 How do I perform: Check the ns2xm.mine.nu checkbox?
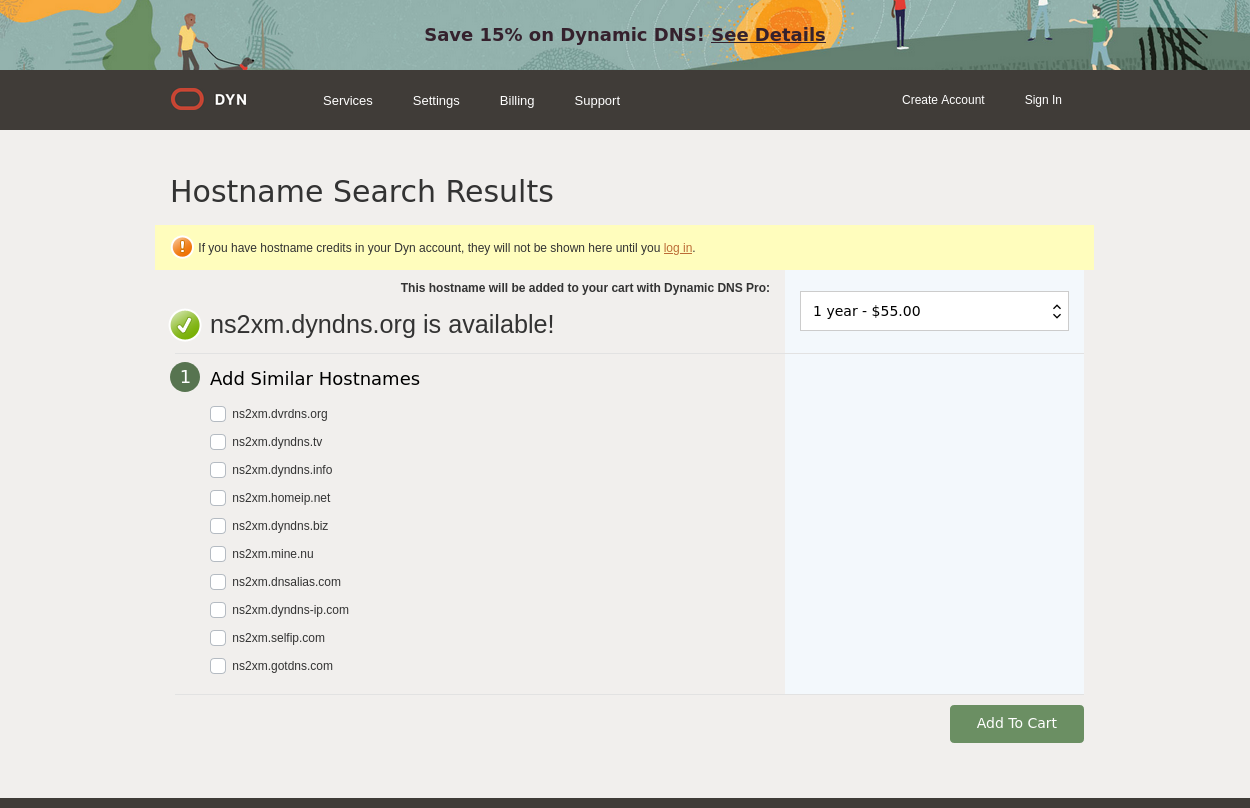(x=218, y=554)
